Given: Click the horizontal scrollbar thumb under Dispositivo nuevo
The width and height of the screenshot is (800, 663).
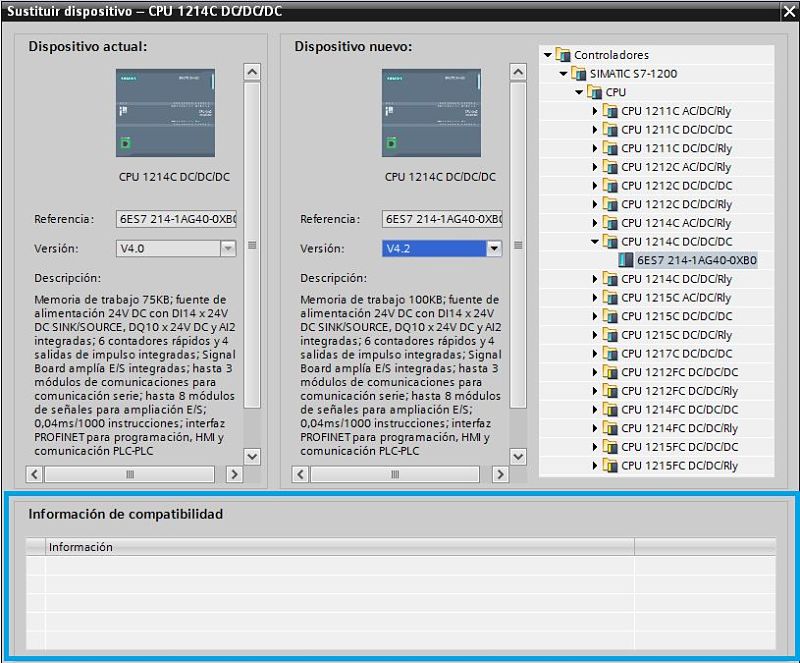Looking at the screenshot, I should click(x=395, y=474).
